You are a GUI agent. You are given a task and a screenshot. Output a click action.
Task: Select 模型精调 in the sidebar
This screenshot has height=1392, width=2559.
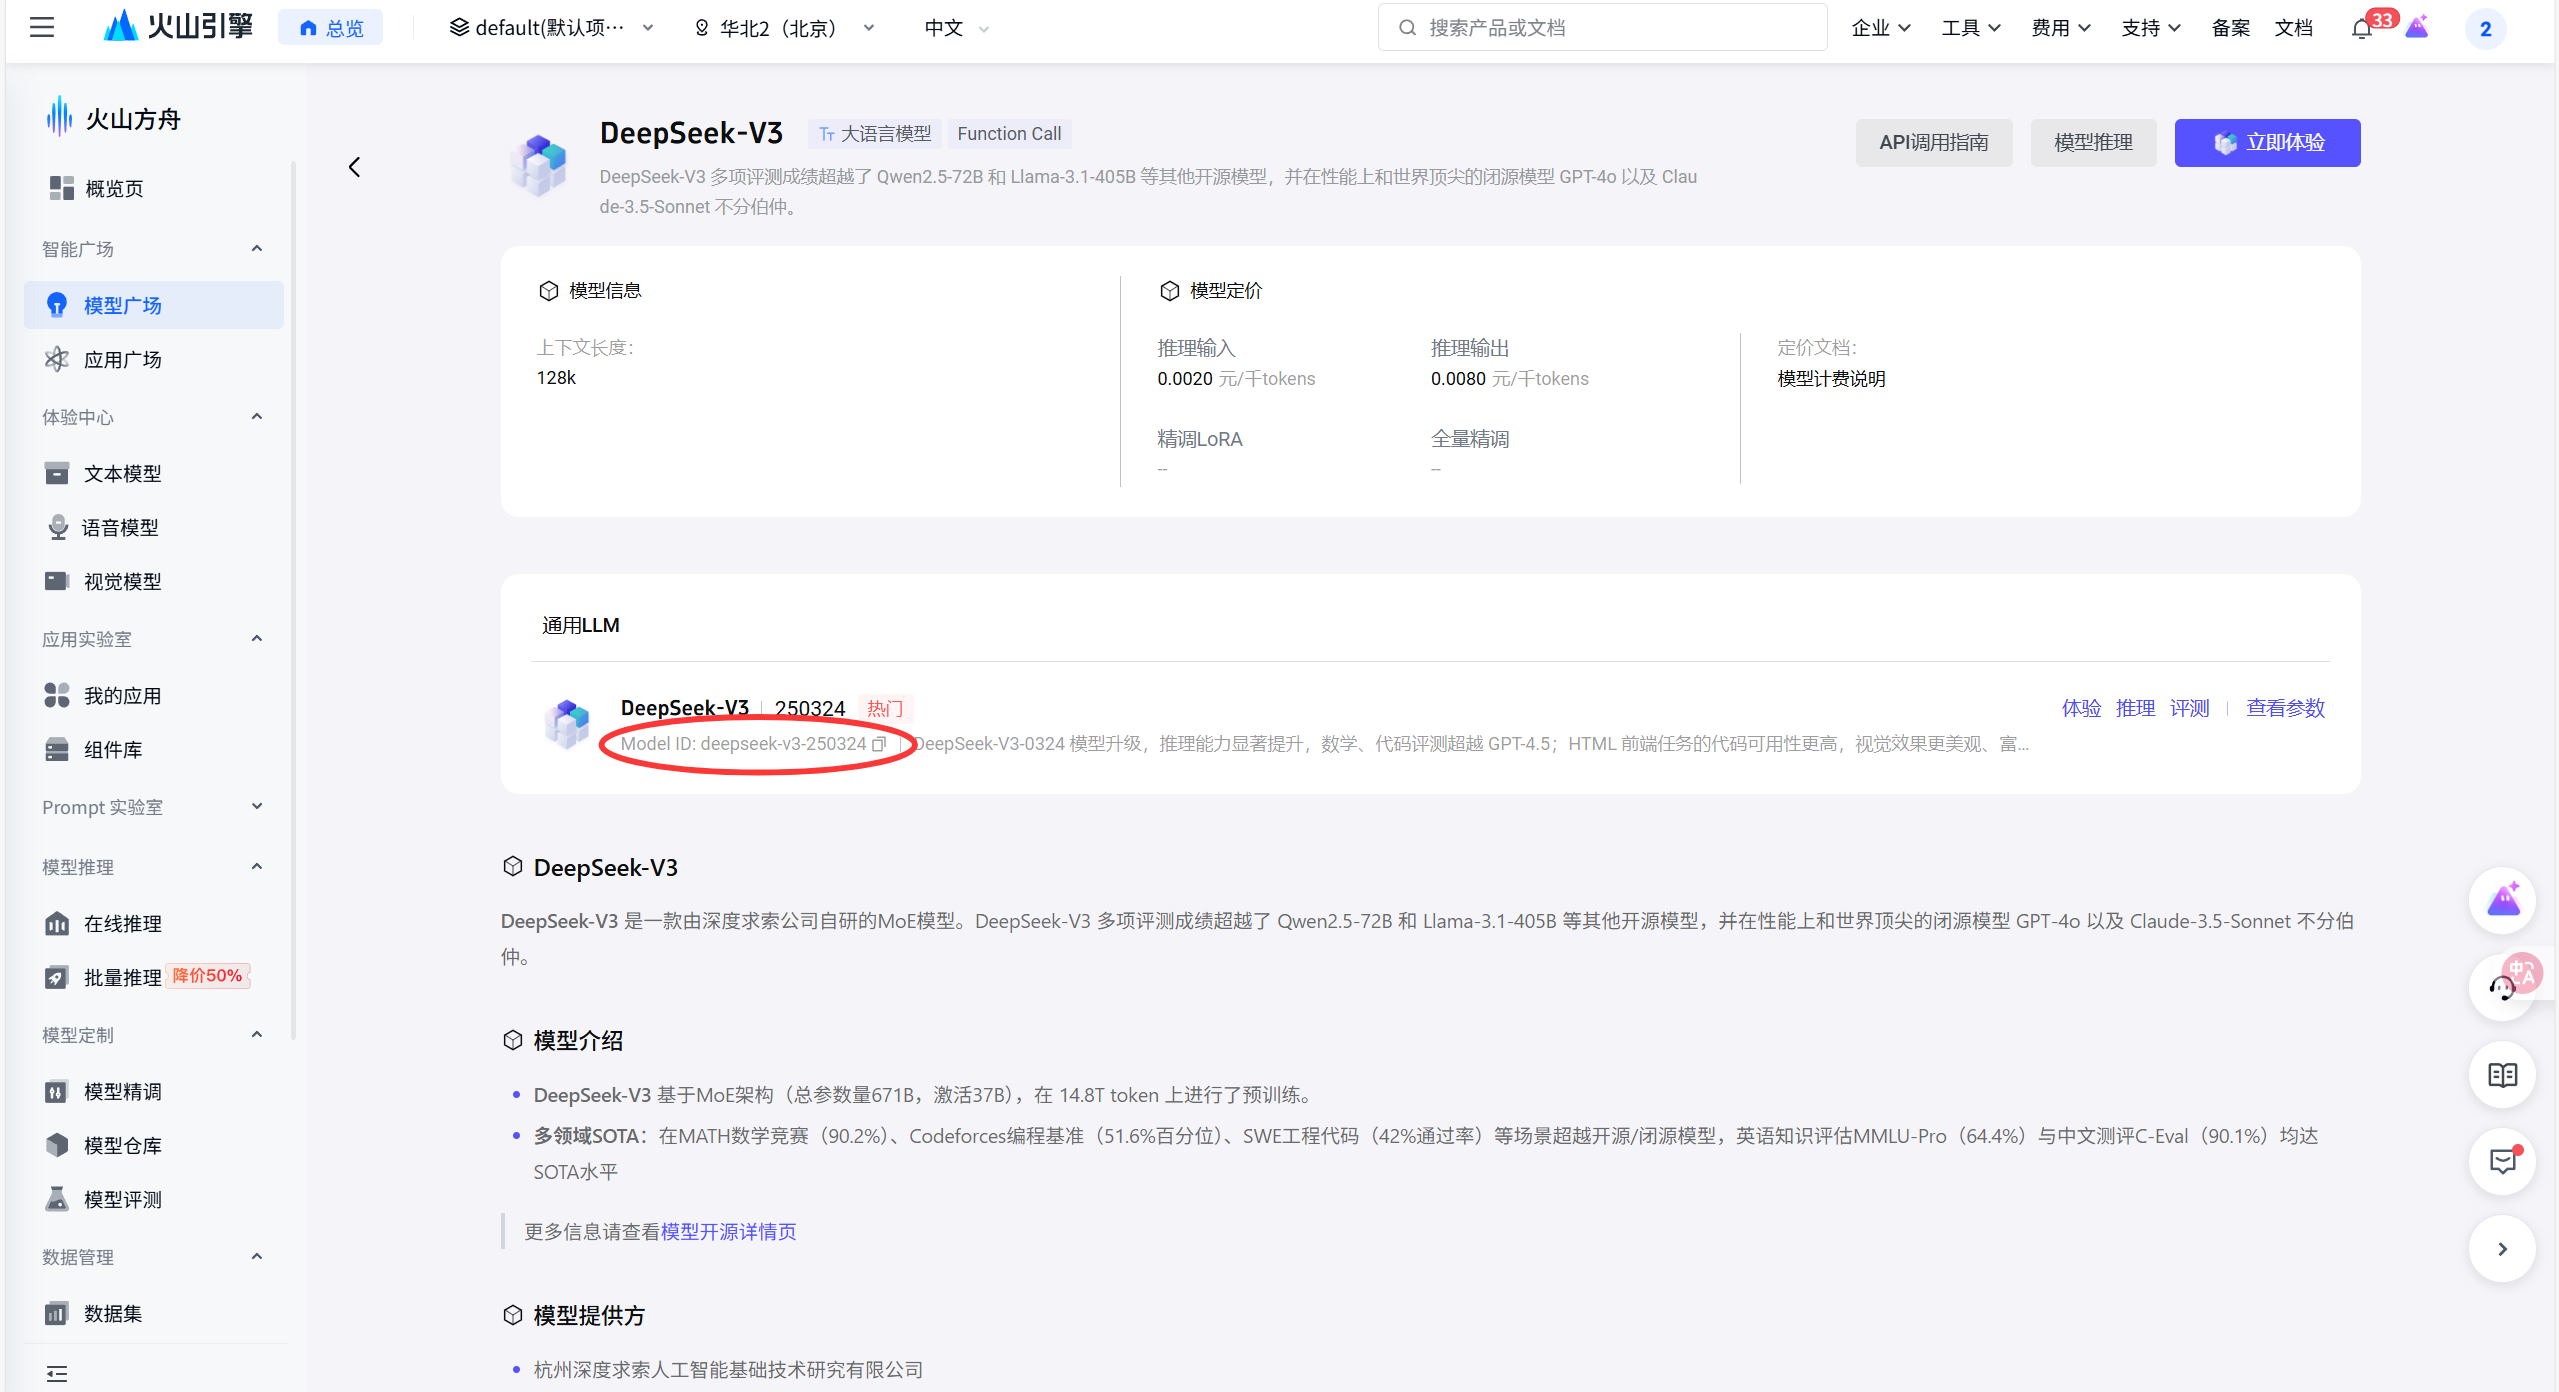click(122, 1091)
